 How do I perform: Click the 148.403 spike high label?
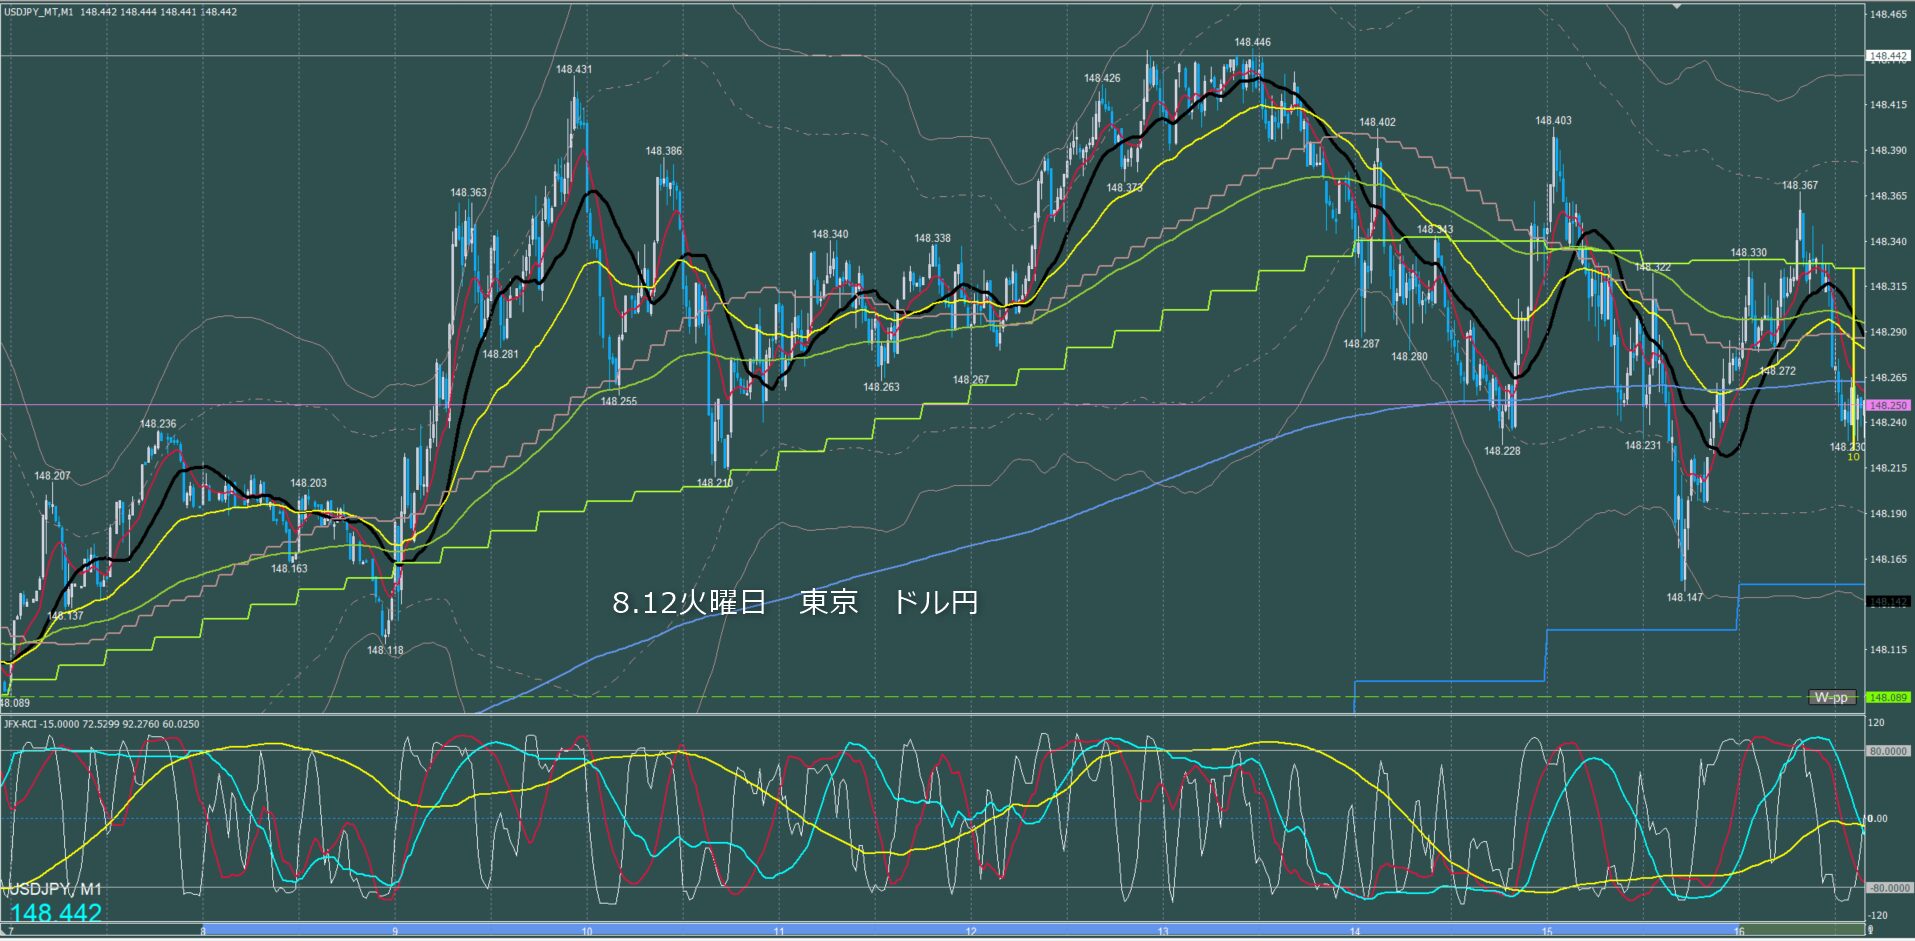(1553, 120)
